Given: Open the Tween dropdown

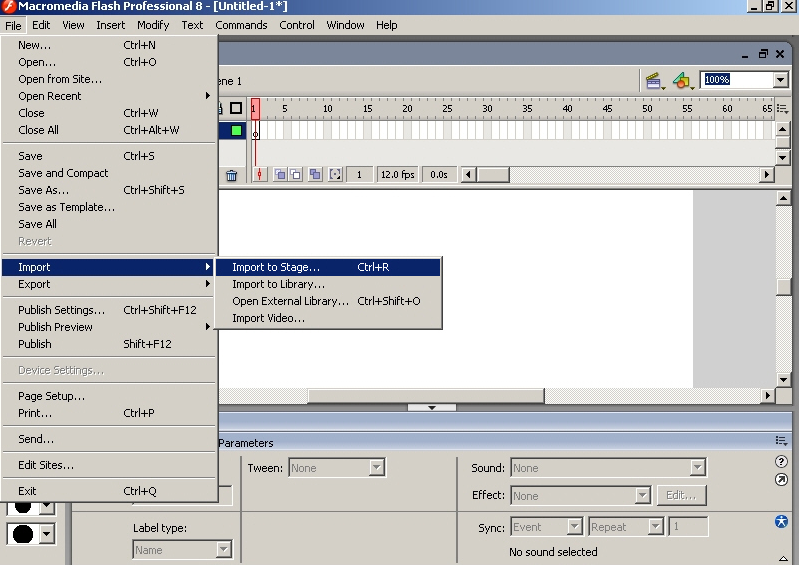Looking at the screenshot, I should pyautogui.click(x=377, y=467).
